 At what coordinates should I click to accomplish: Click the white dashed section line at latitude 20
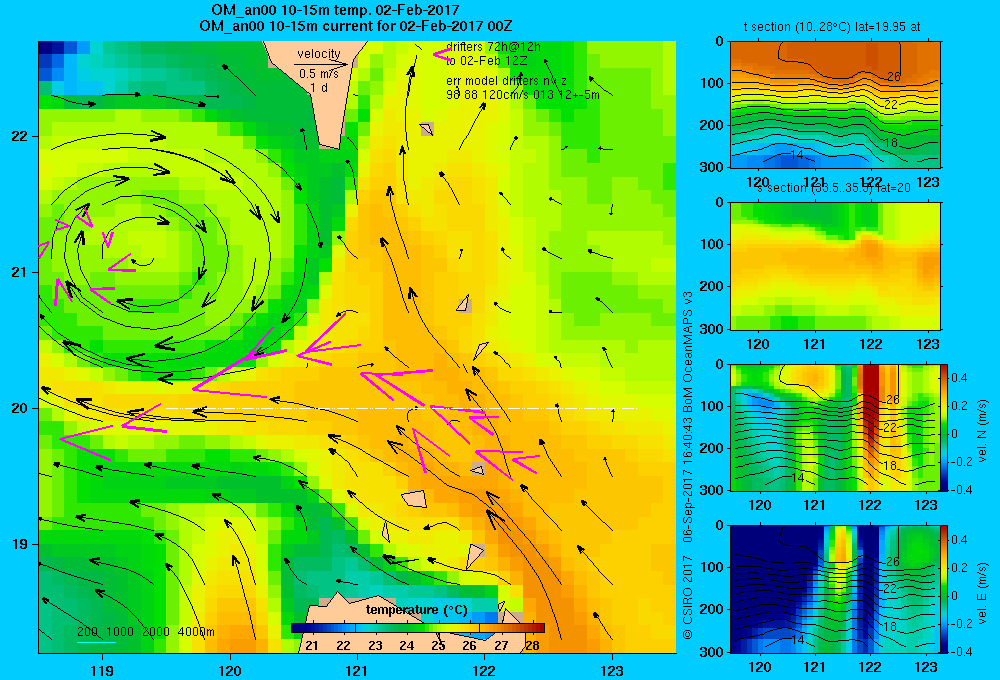coord(401,408)
